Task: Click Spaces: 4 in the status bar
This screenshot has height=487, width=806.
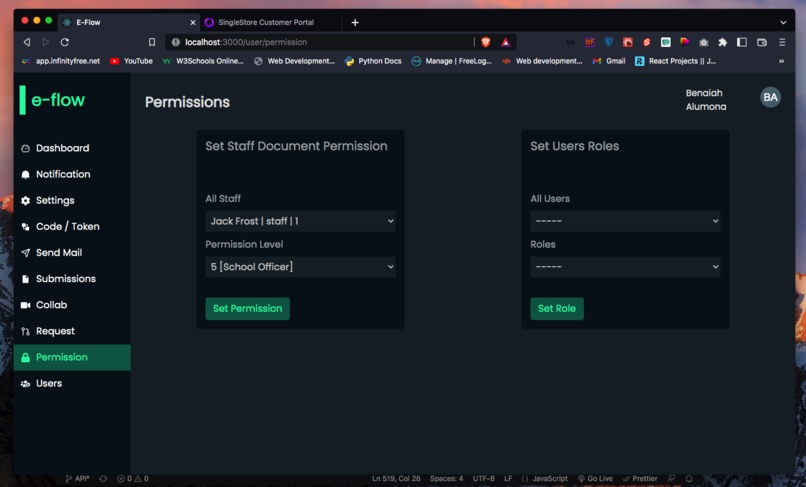Action: [446, 479]
